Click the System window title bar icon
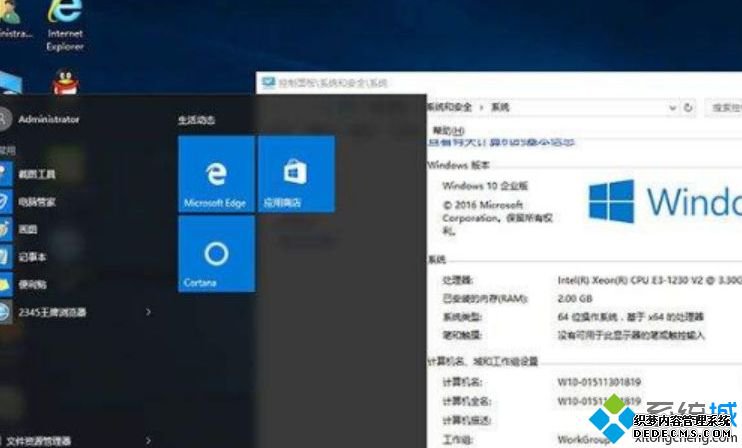Screen dimensions: 742x448 268,83
